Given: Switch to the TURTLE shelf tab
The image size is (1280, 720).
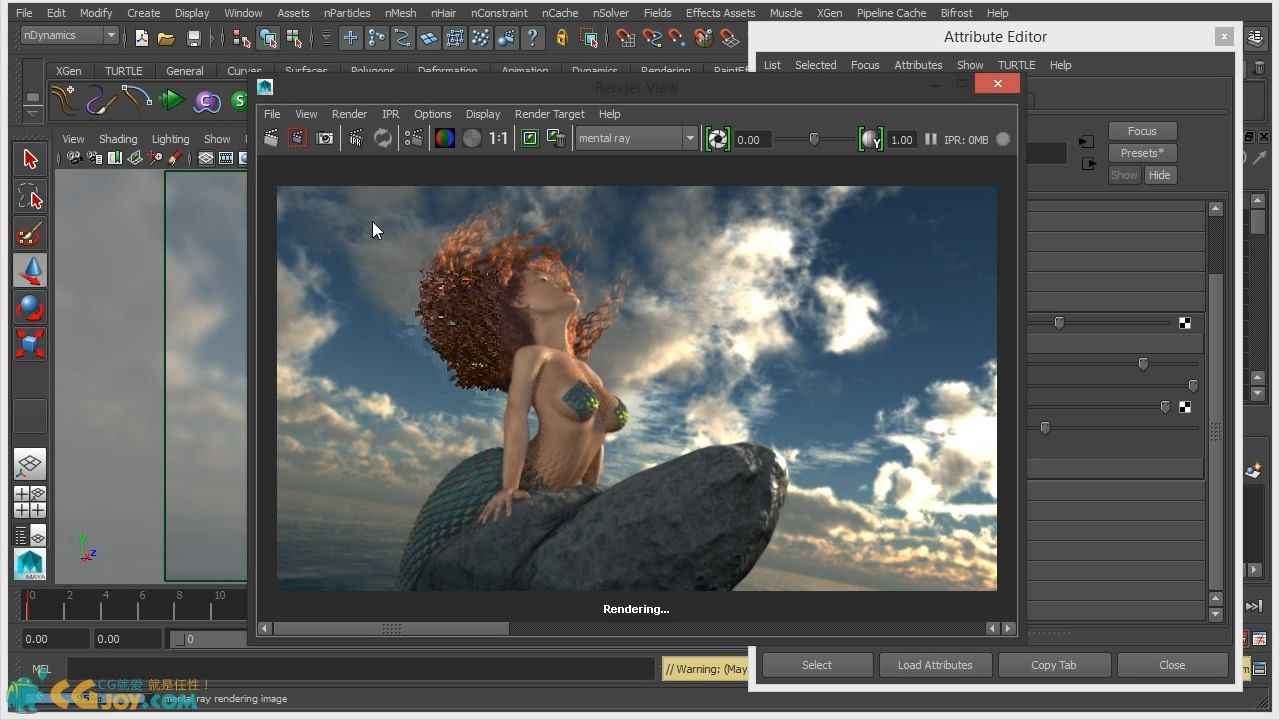Looking at the screenshot, I should tap(124, 71).
